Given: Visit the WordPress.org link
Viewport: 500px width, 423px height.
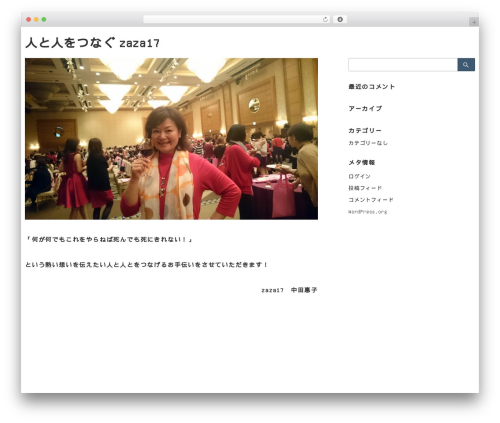Looking at the screenshot, I should 368,212.
